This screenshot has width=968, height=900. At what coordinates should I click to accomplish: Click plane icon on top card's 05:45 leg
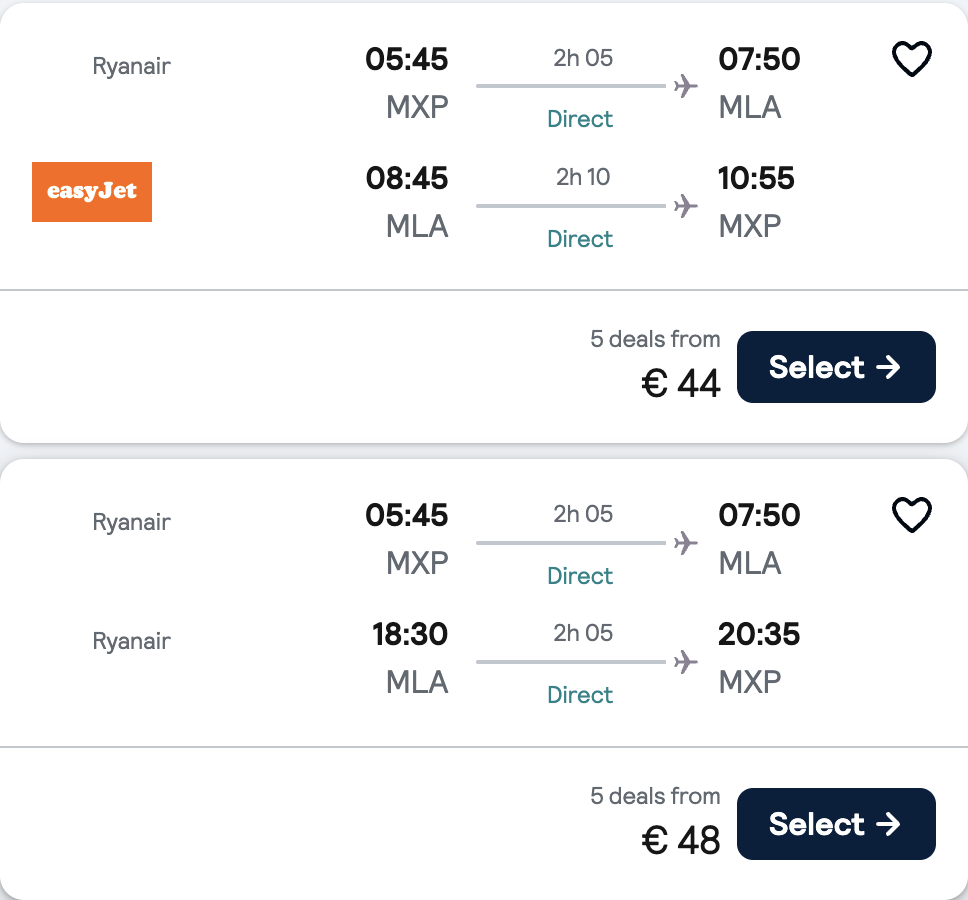point(685,87)
